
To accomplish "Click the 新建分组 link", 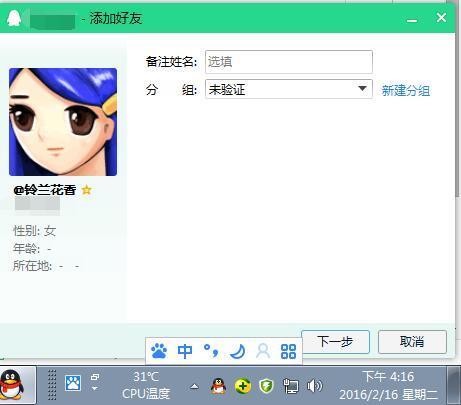I will point(406,90).
